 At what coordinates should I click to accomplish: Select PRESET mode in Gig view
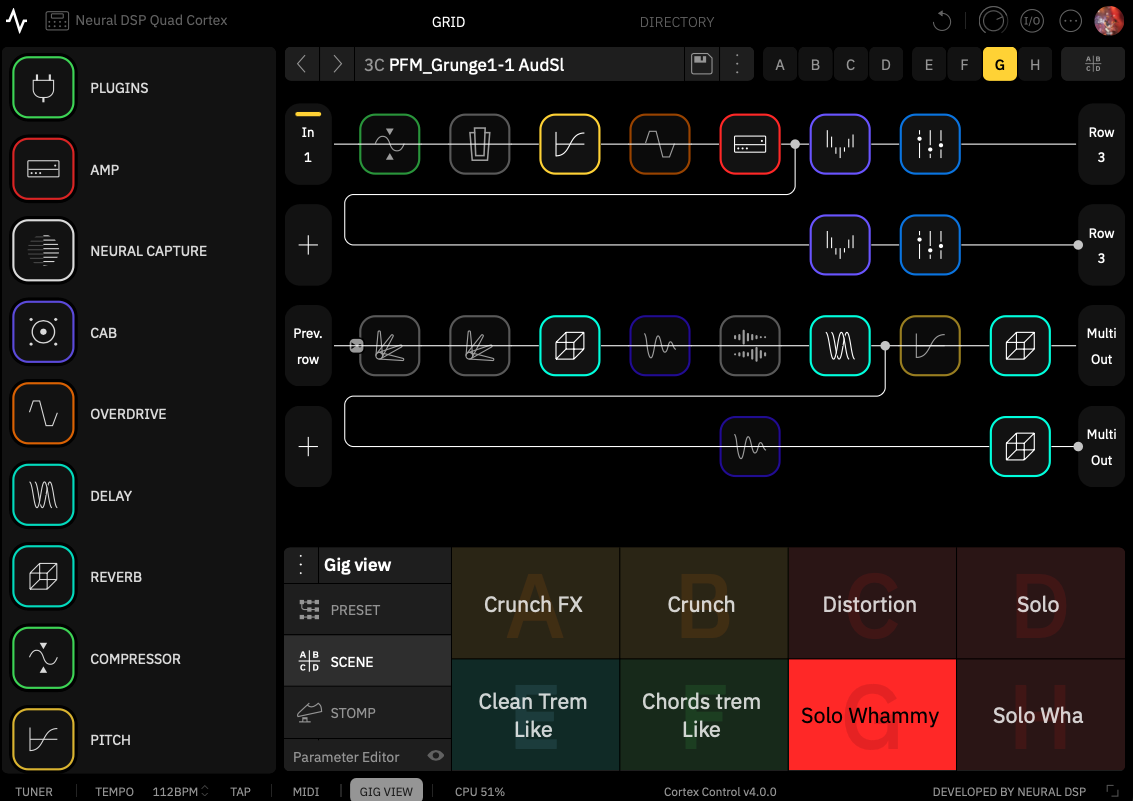coord(367,610)
